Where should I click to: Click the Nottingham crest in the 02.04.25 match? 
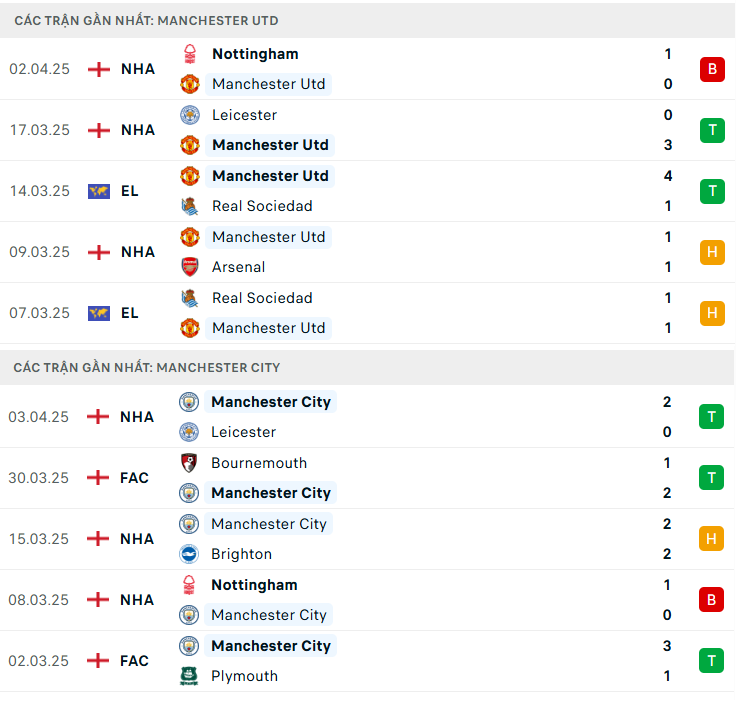(189, 54)
